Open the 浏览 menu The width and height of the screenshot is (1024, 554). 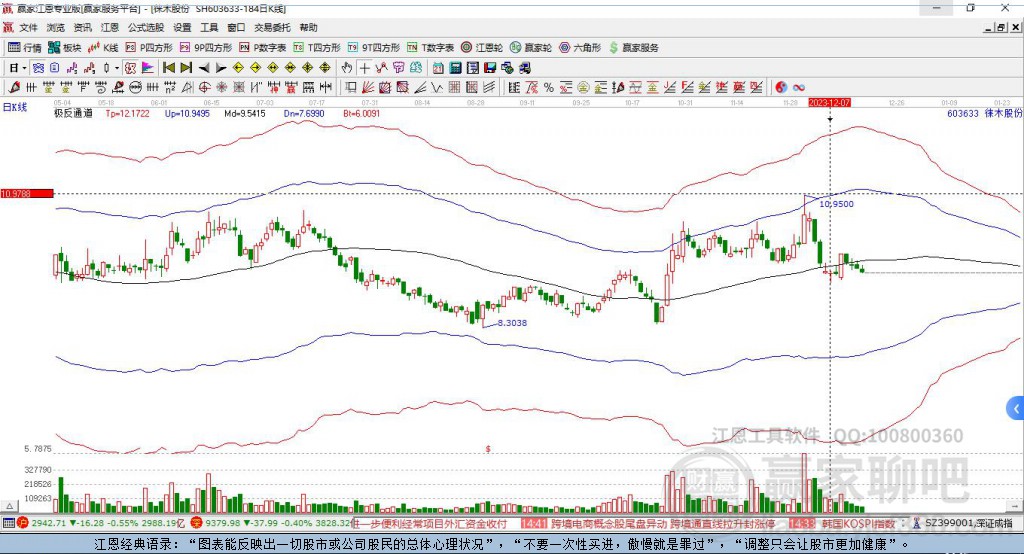(x=56, y=27)
